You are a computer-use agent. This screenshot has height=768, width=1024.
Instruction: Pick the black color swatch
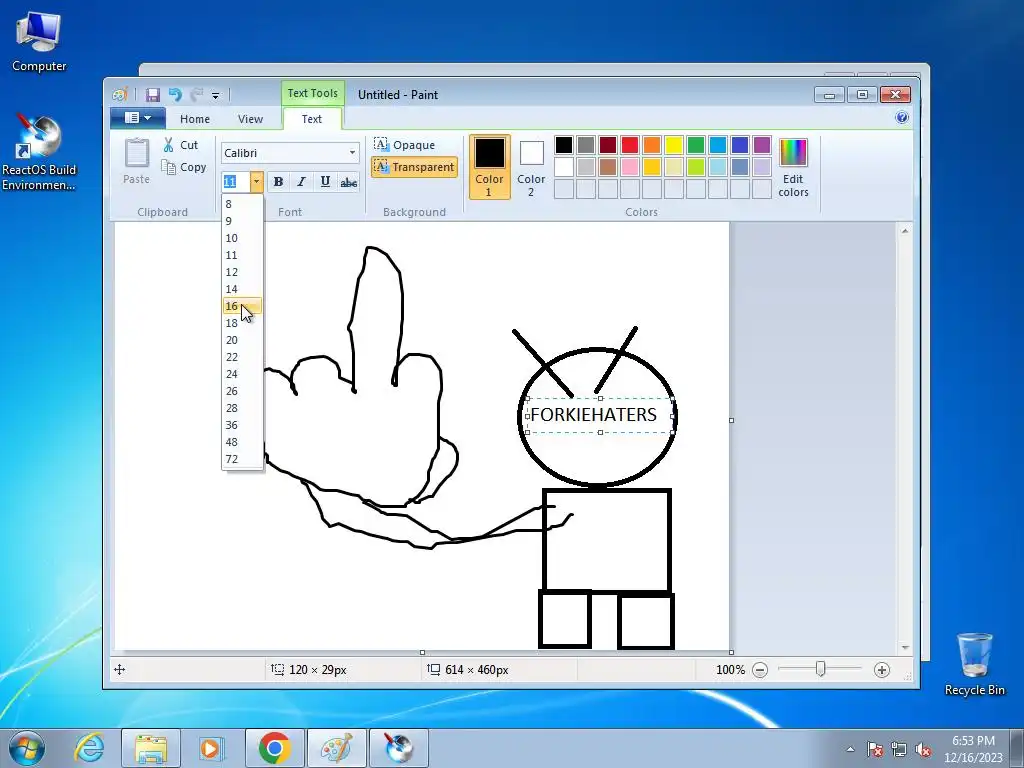(564, 145)
